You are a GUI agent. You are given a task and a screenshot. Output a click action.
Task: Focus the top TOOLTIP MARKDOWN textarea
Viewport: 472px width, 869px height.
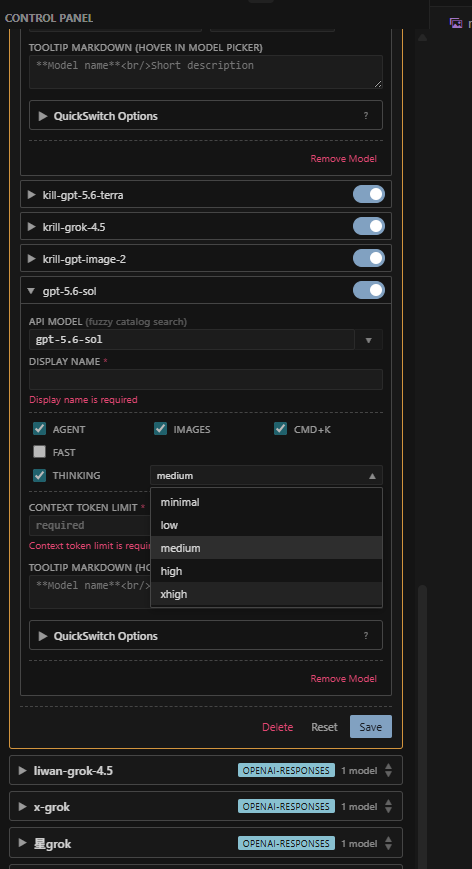206,71
